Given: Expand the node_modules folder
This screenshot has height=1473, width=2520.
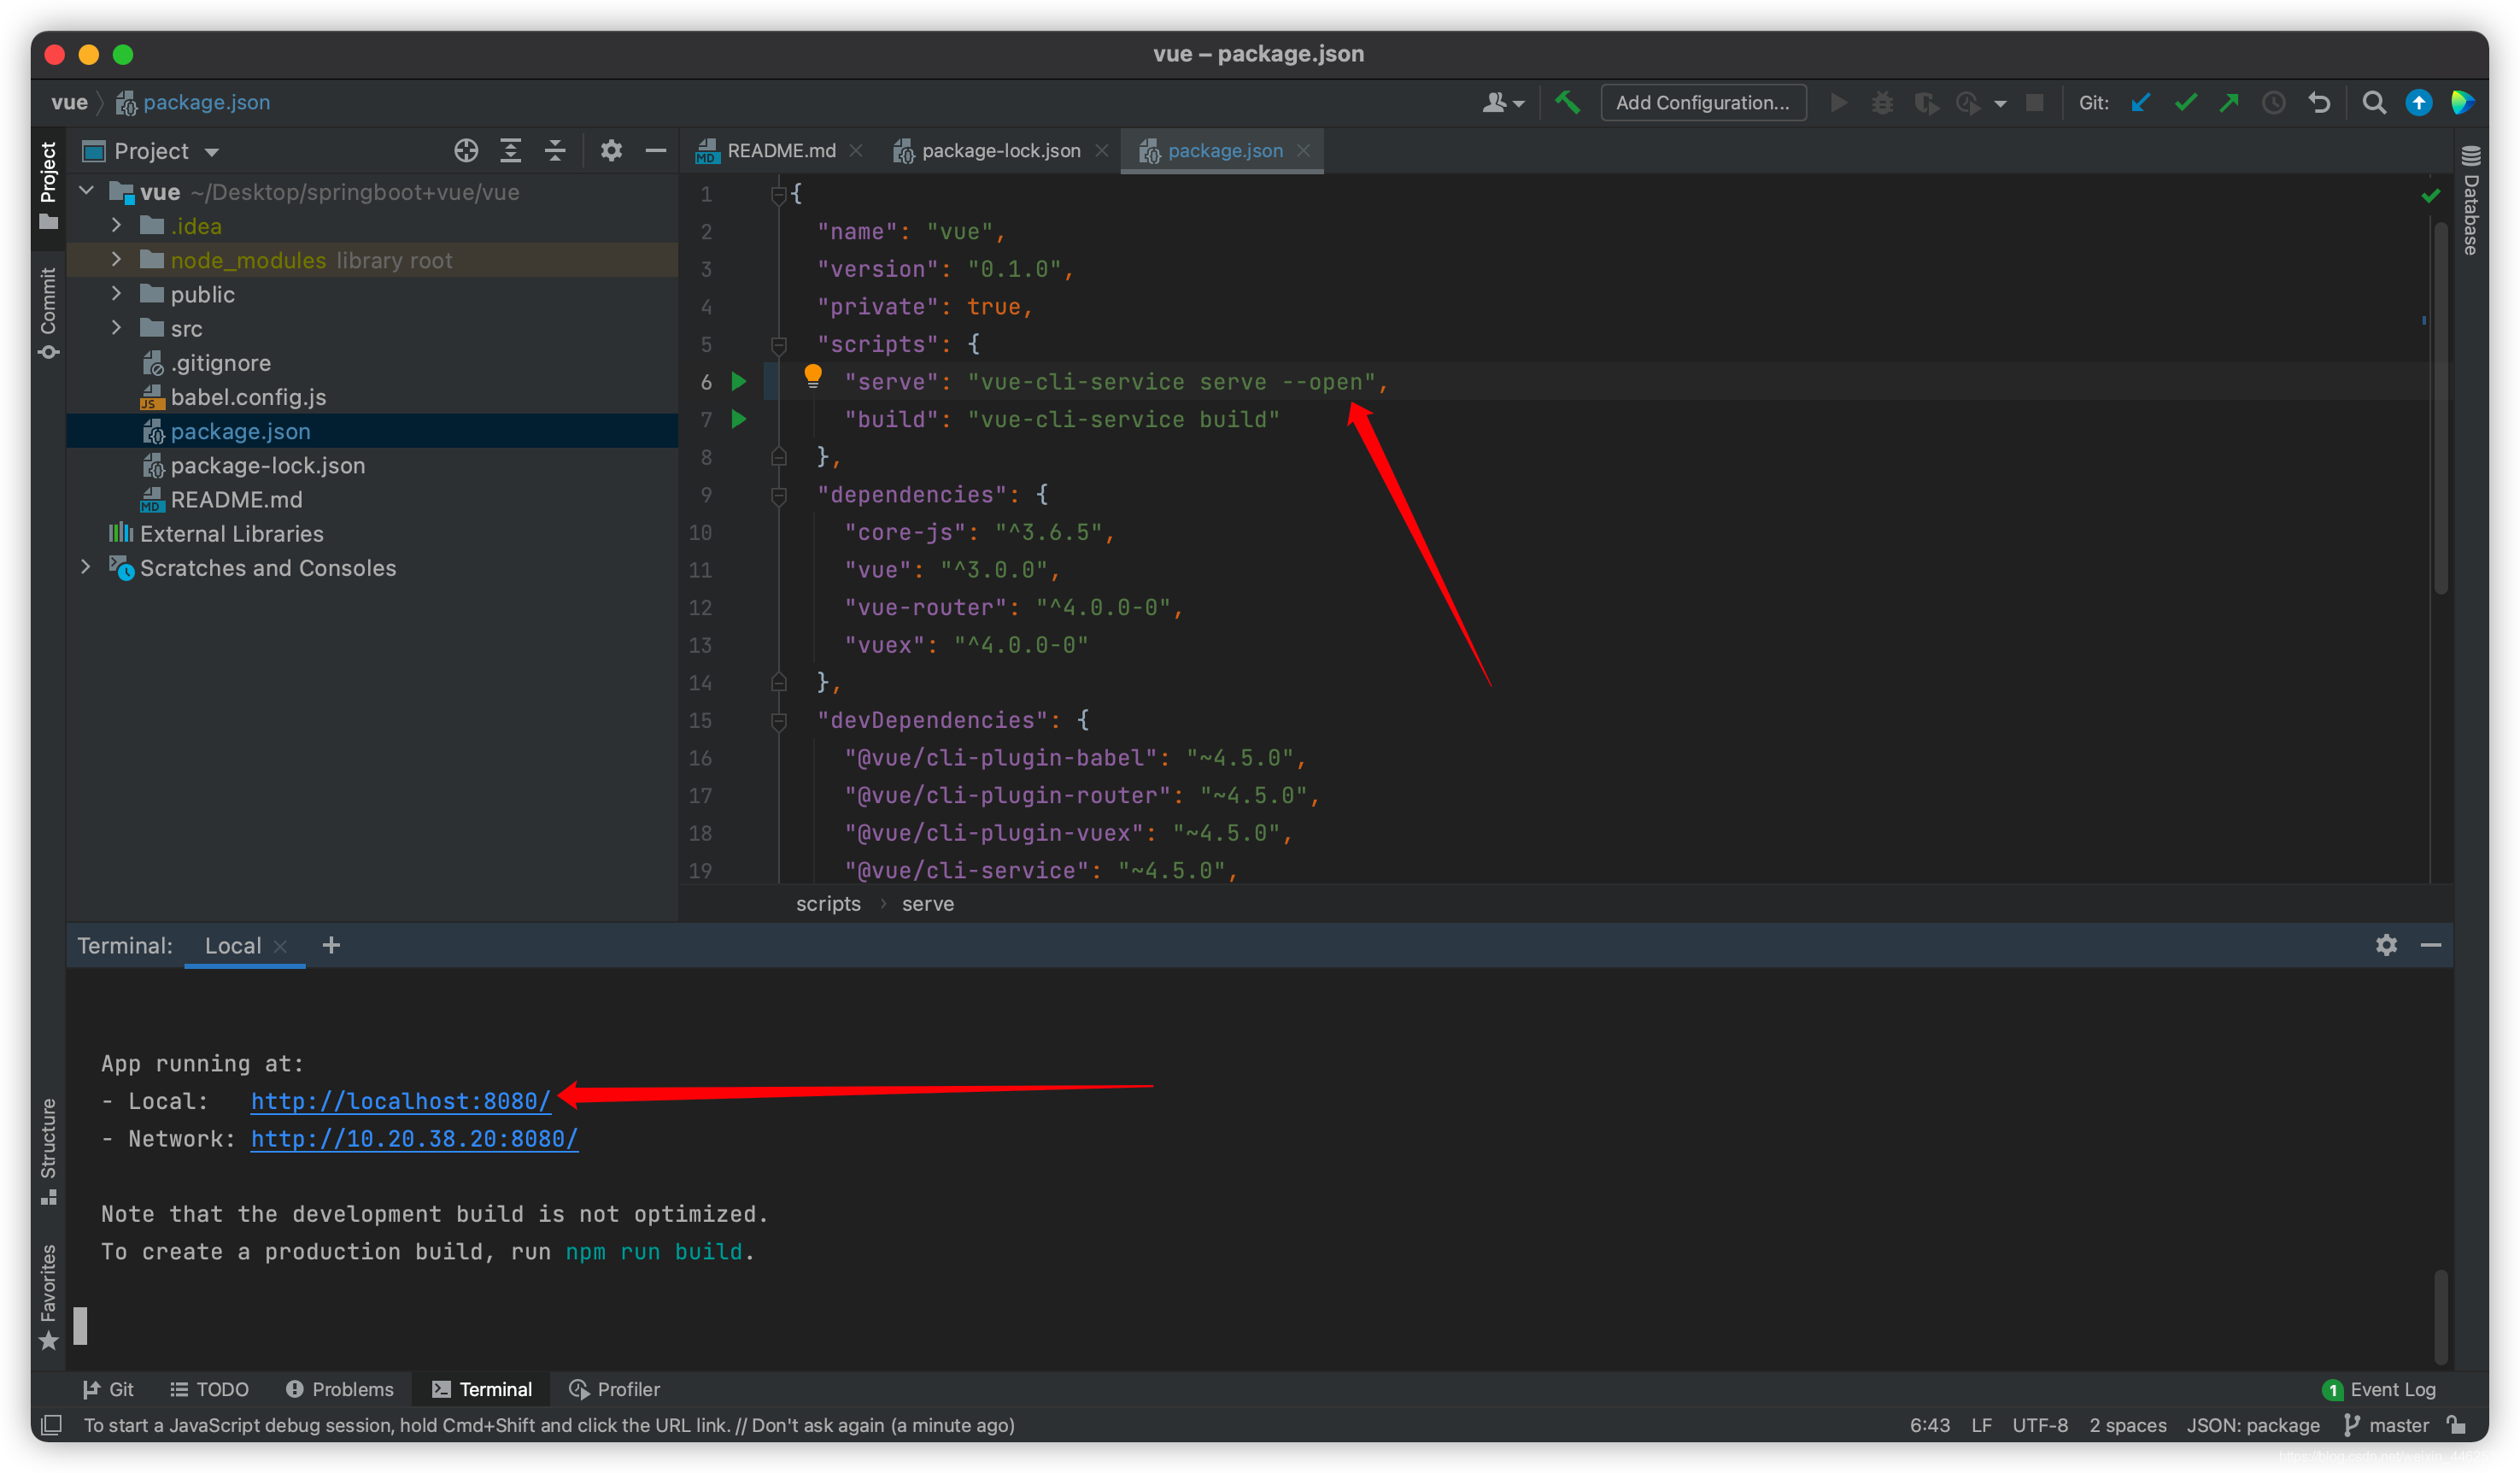Looking at the screenshot, I should coord(116,260).
